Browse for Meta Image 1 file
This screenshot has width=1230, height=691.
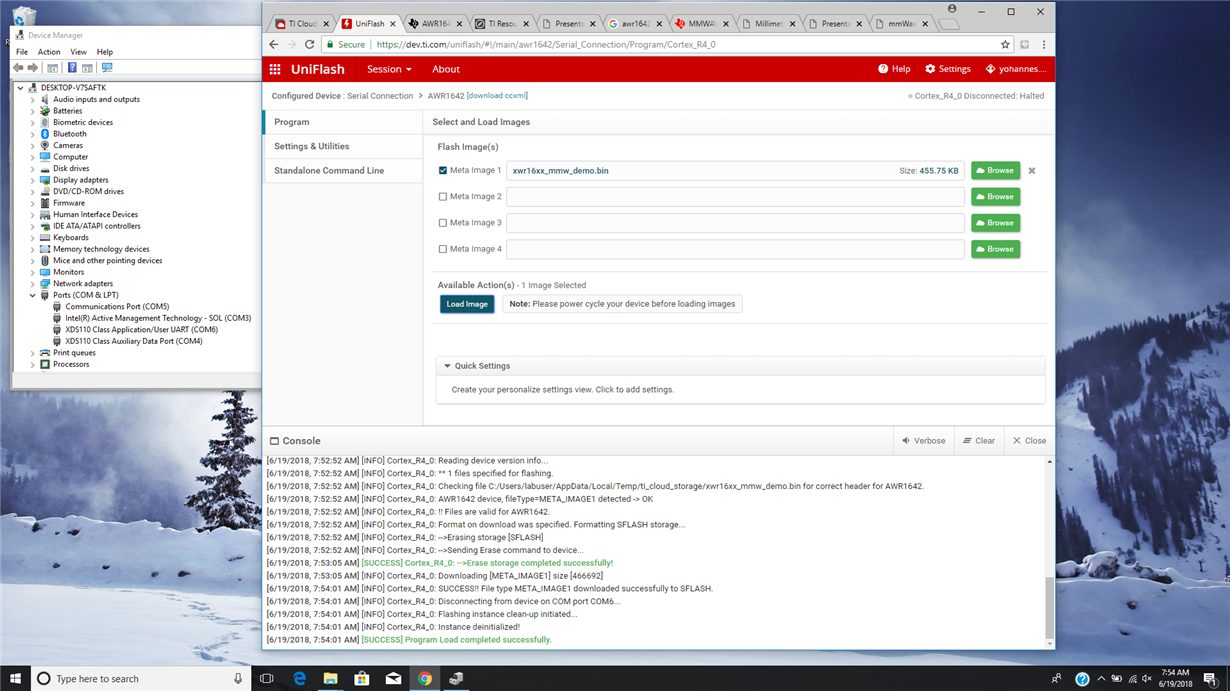tap(995, 171)
